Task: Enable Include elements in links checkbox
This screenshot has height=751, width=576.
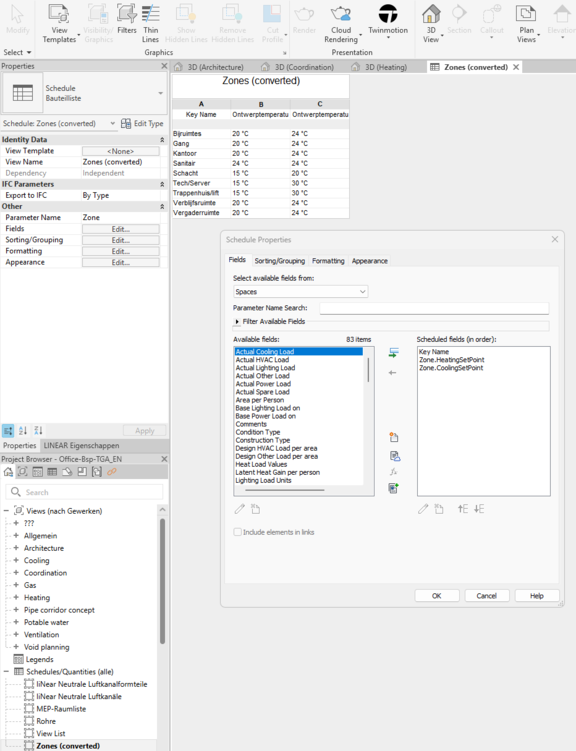Action: (x=237, y=532)
